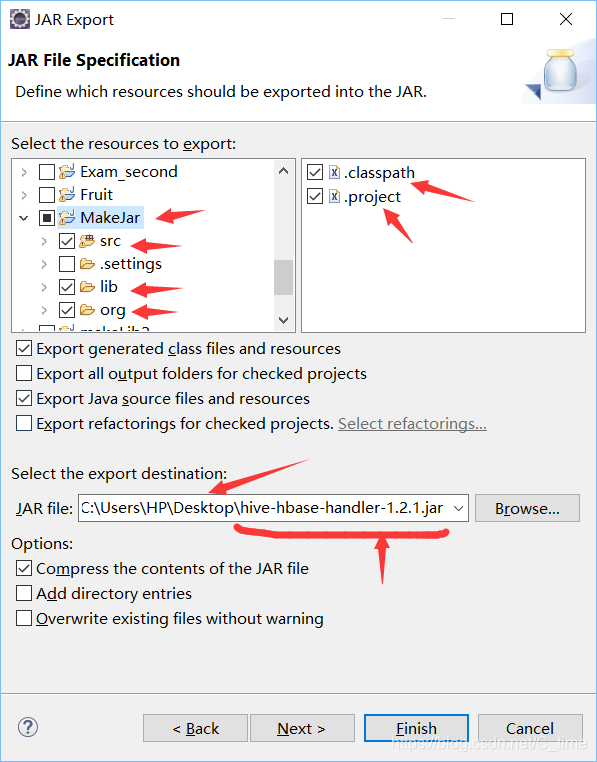This screenshot has height=762, width=597.
Task: Select the .project file icon
Action: click(334, 196)
